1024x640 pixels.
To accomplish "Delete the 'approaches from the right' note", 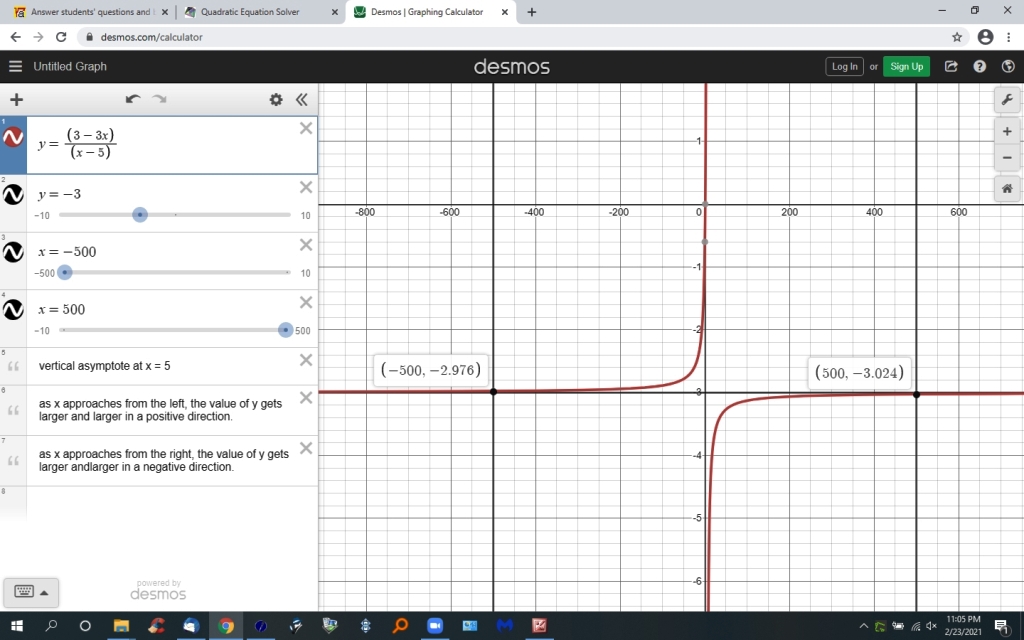I will click(306, 448).
